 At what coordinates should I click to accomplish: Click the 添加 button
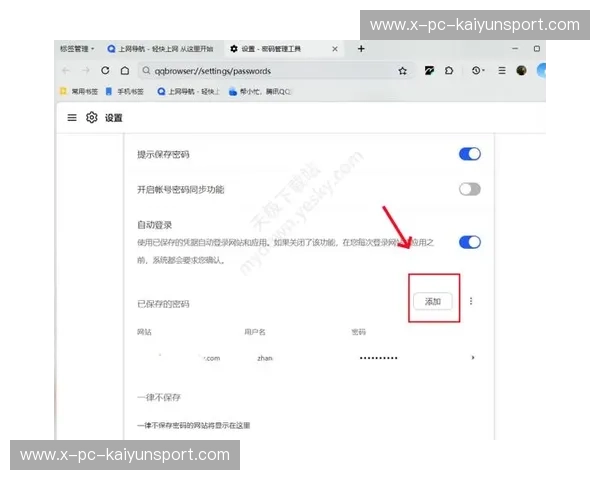pyautogui.click(x=433, y=302)
